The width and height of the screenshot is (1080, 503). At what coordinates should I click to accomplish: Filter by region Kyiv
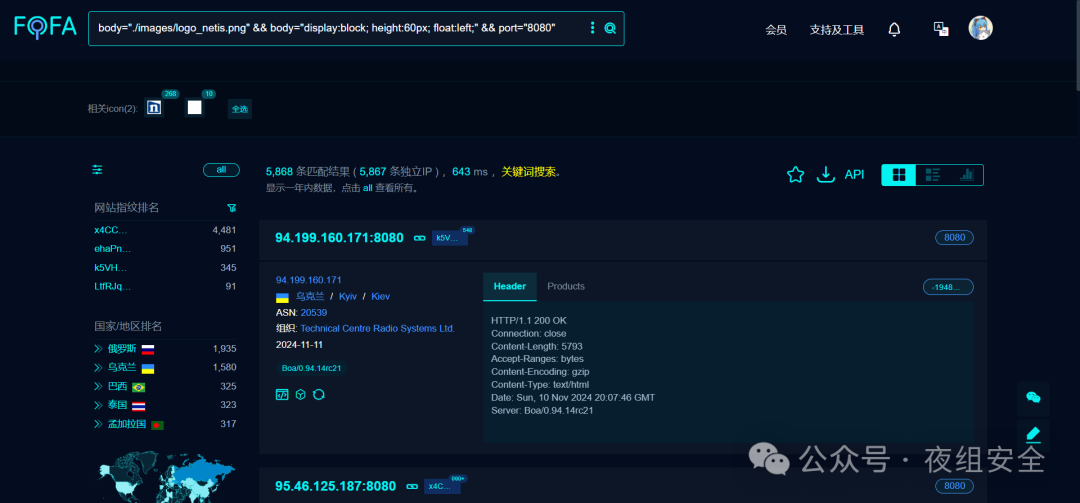(348, 296)
